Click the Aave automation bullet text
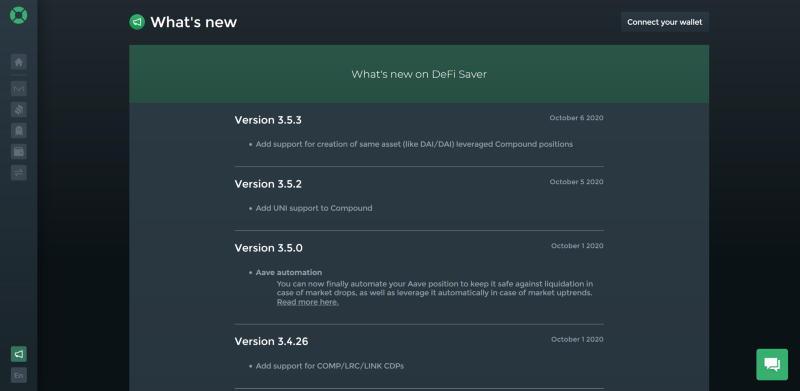The width and height of the screenshot is (800, 391). [x=289, y=273]
